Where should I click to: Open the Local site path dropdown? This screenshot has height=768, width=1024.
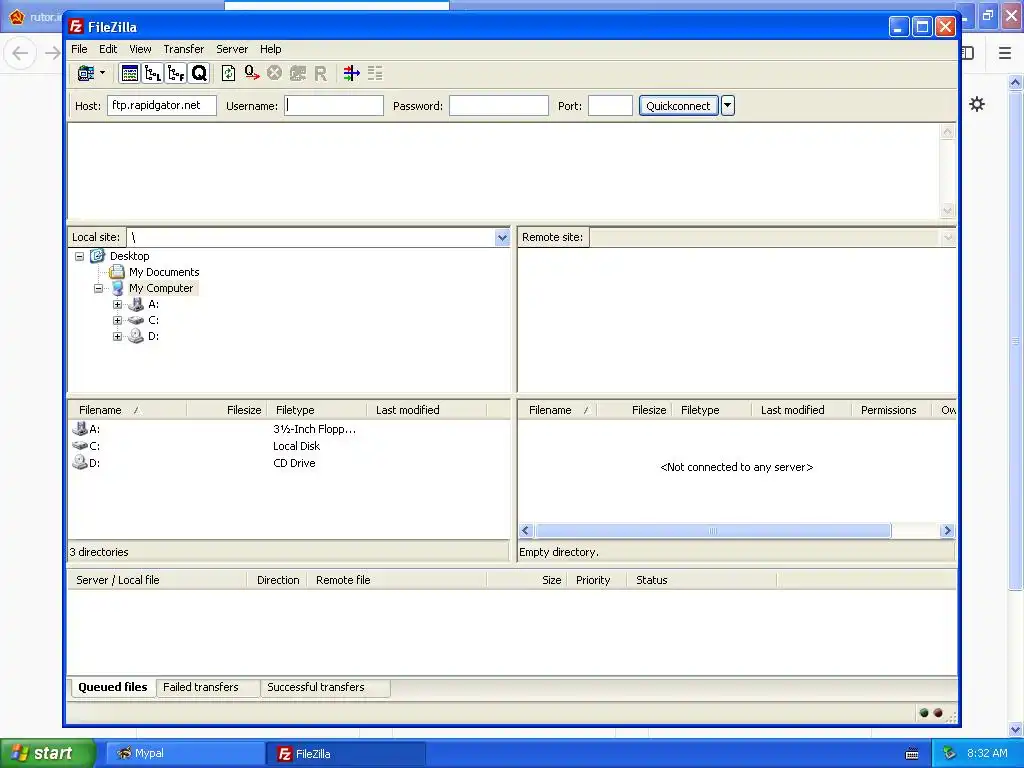point(502,238)
